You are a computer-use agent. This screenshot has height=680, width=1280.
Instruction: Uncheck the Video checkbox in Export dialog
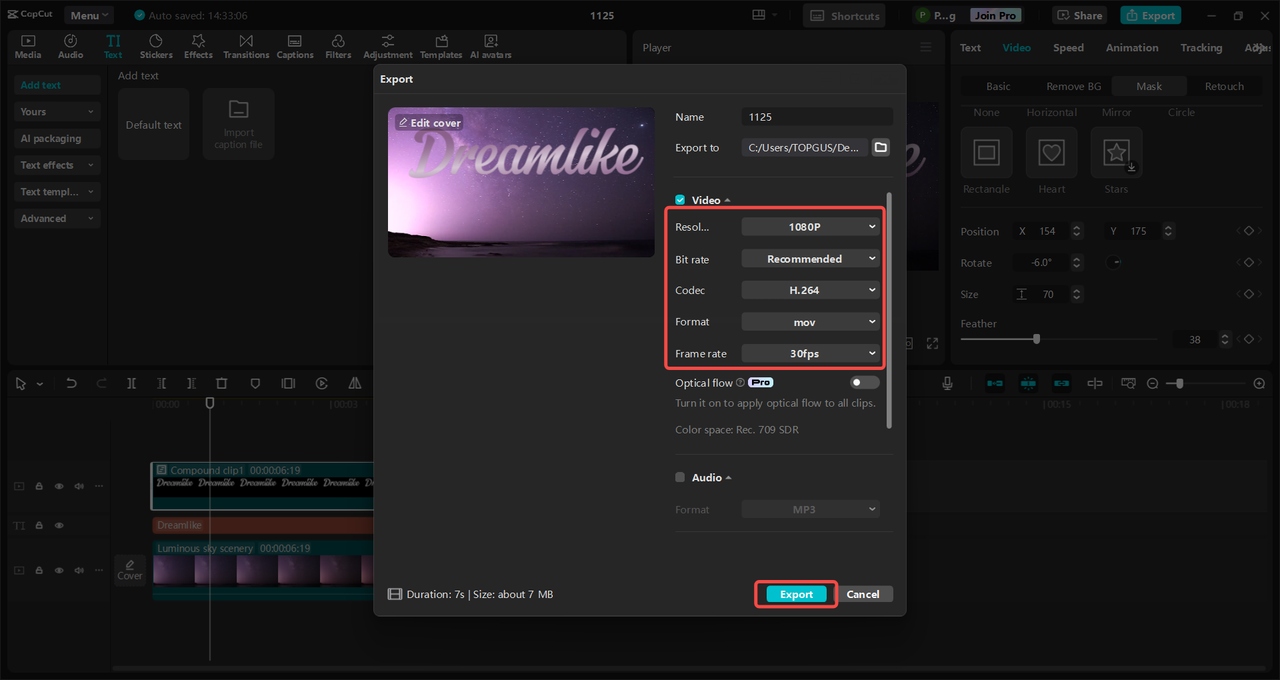[680, 200]
